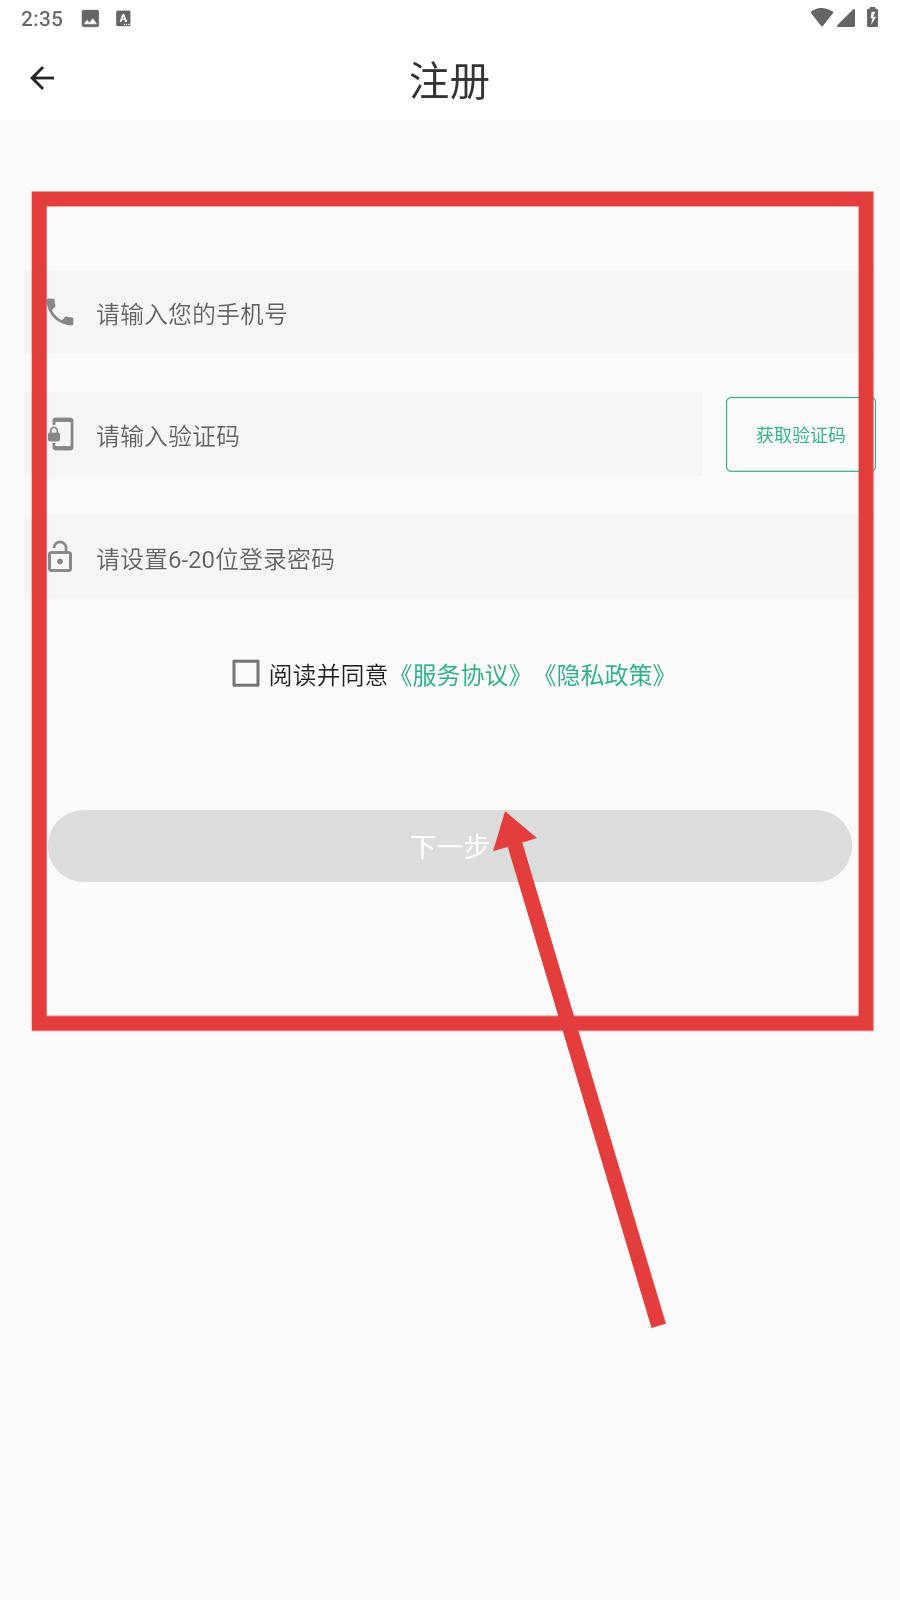The width and height of the screenshot is (900, 1600).
Task: Tap the 'A' keyboard notification icon
Action: coord(123,18)
